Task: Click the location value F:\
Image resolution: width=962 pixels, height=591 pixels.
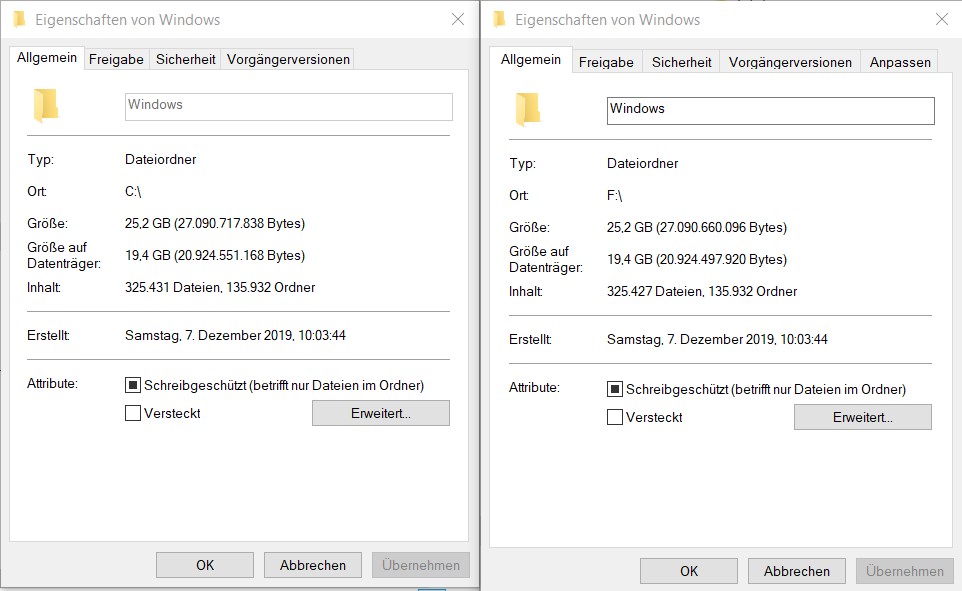Action: (615, 196)
